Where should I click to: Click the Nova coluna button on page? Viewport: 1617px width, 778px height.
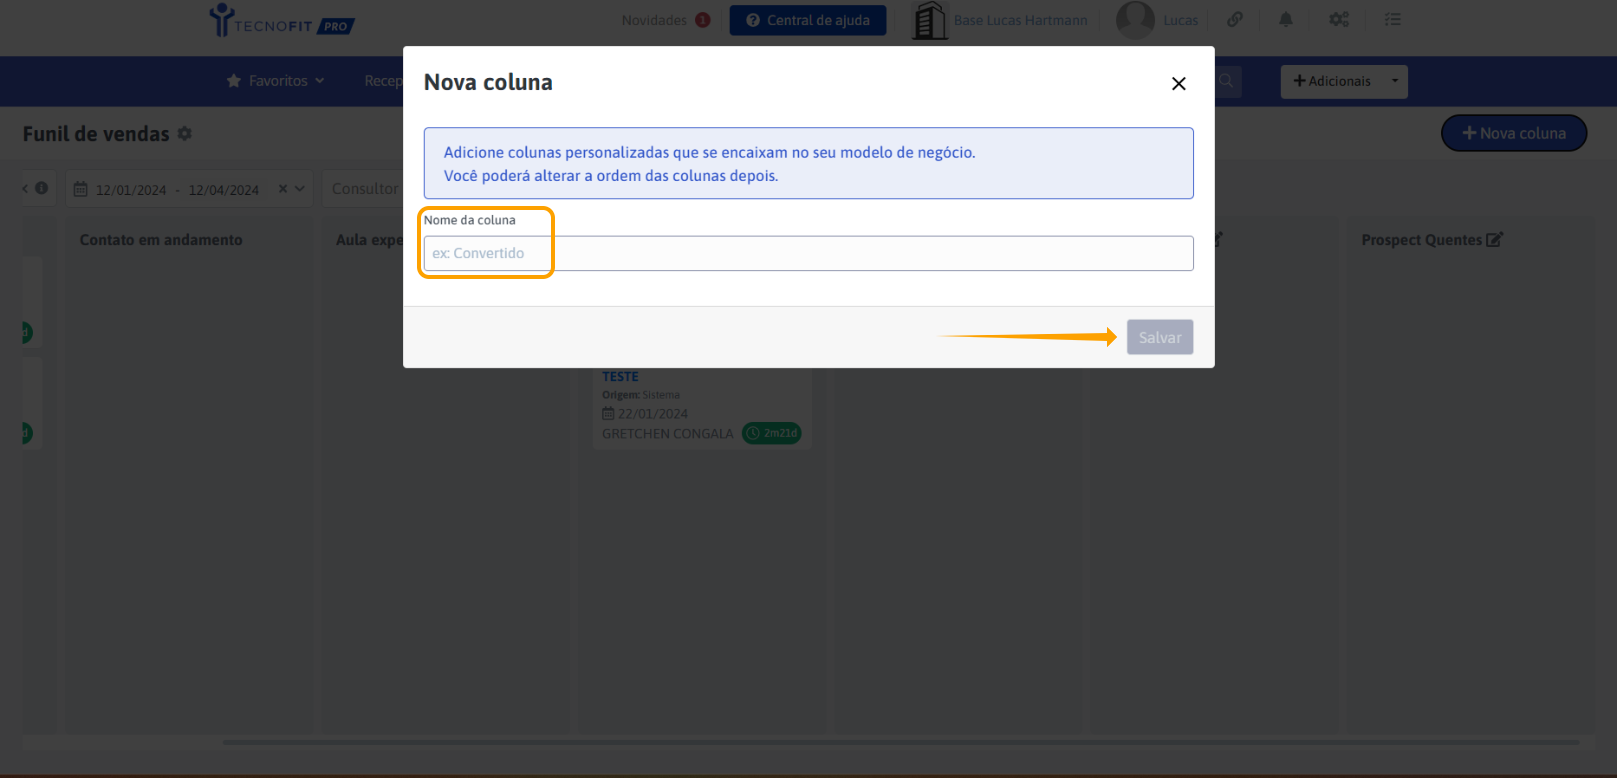pyautogui.click(x=1514, y=133)
